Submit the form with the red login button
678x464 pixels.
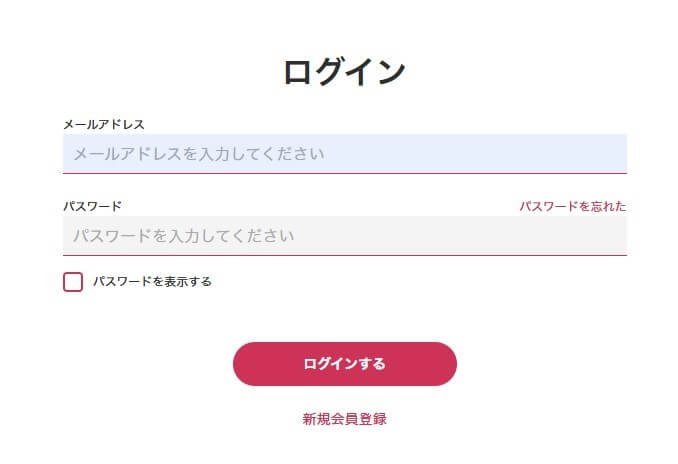tap(344, 364)
